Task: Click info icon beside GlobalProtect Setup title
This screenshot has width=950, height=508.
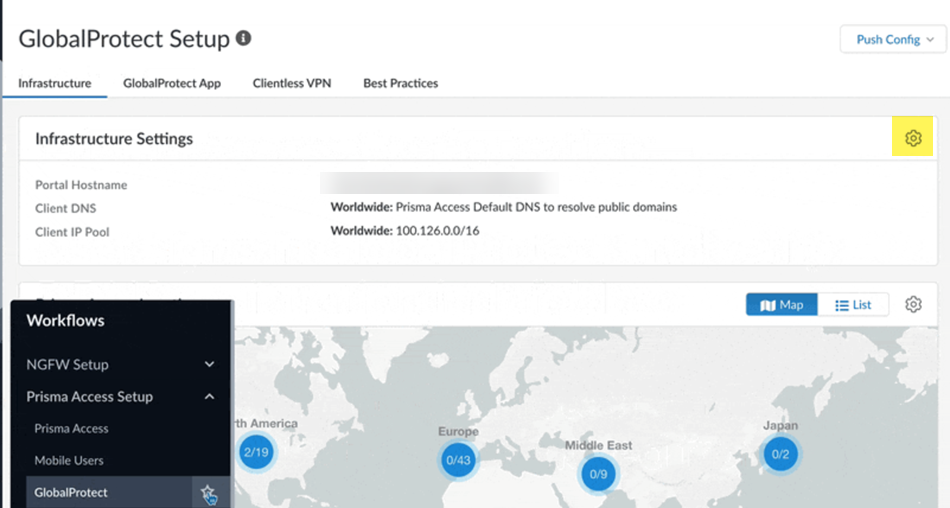Action: point(243,39)
